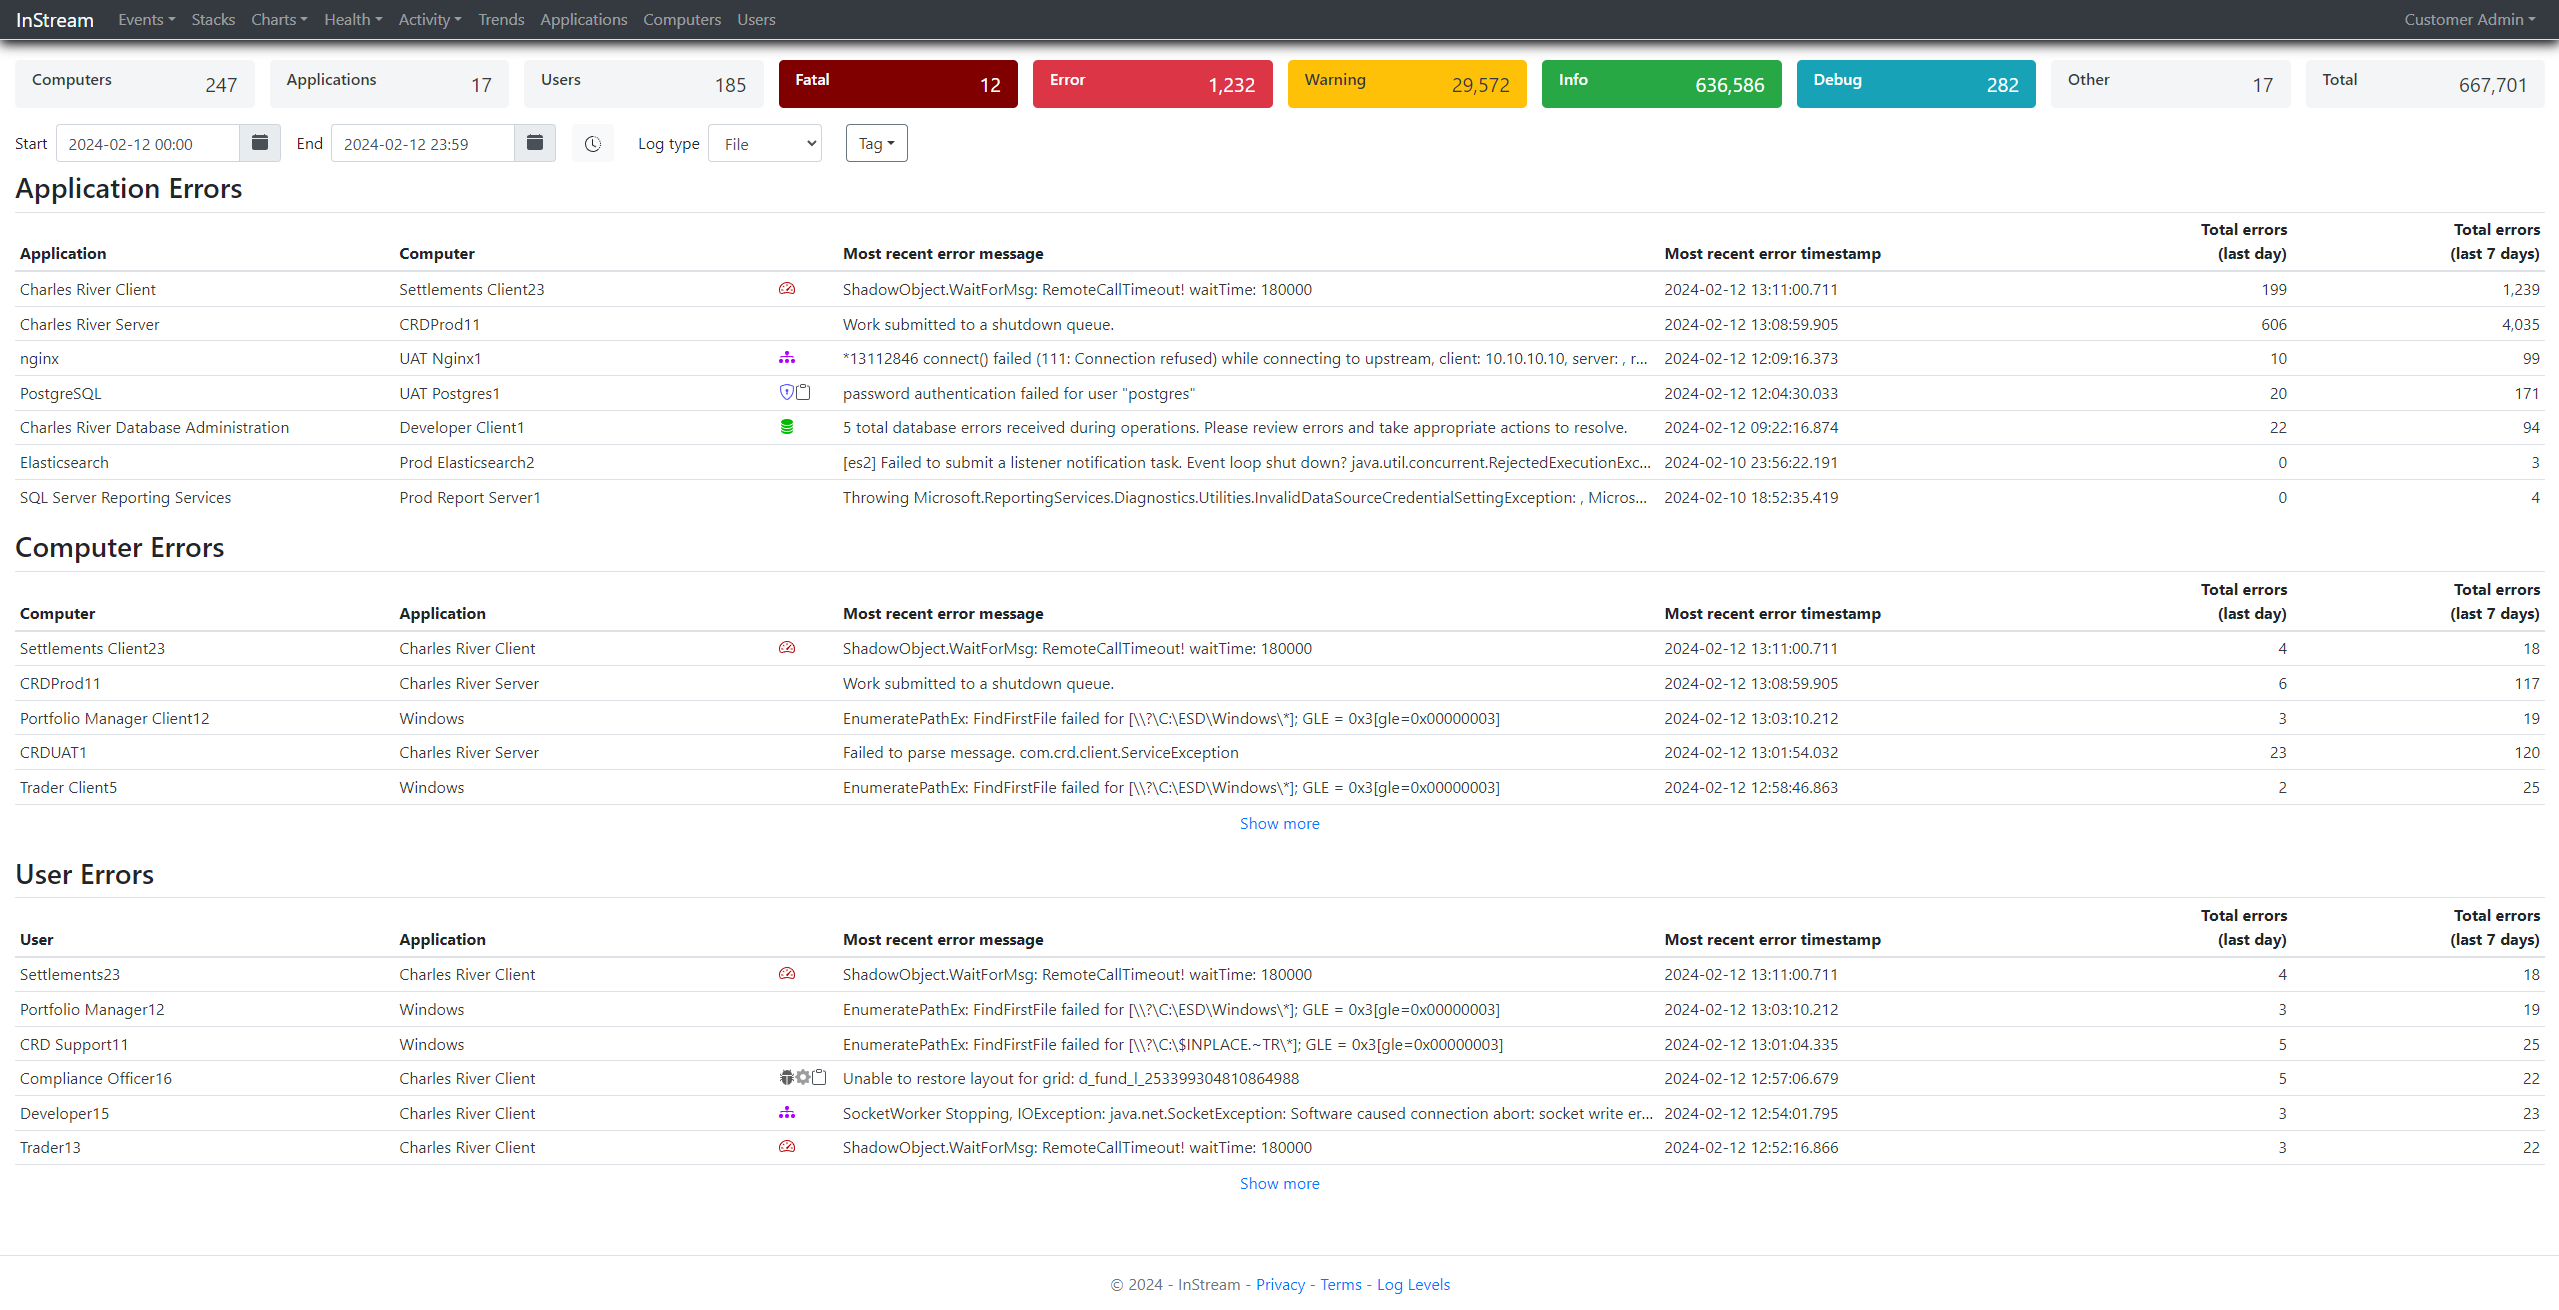Click purple network icon in nginx row
2559x1310 pixels.
tap(787, 358)
